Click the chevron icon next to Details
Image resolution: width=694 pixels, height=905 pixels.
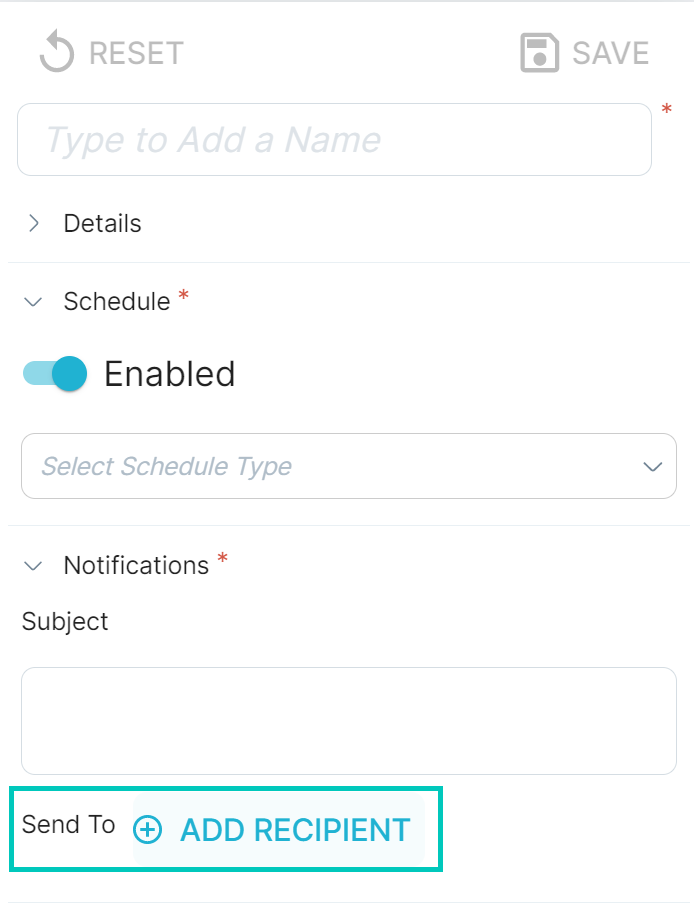(x=34, y=223)
